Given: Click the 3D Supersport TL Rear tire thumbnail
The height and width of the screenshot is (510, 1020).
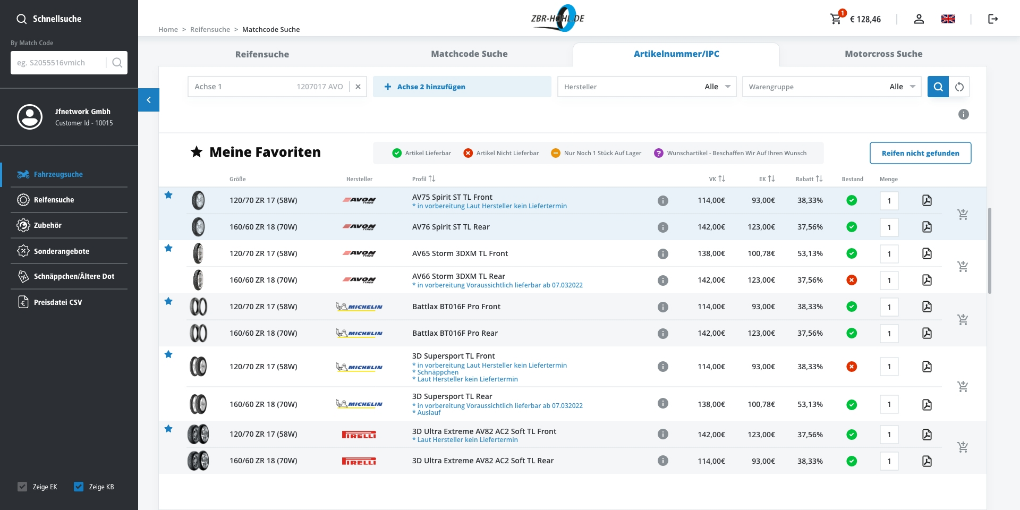Looking at the screenshot, I should click(x=198, y=404).
